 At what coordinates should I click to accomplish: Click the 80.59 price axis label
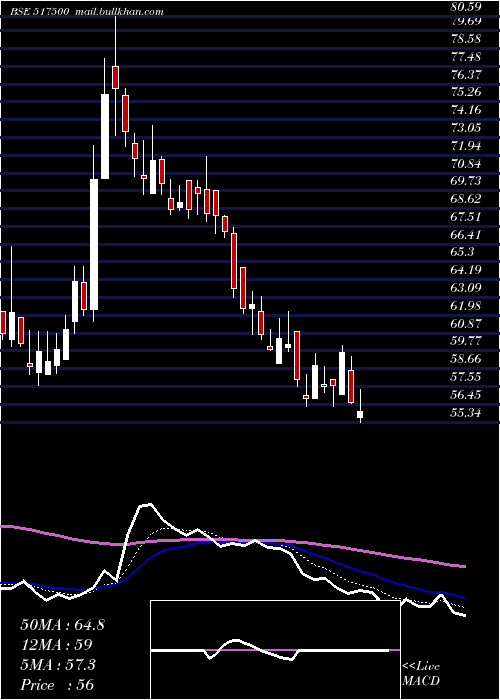[x=465, y=7]
